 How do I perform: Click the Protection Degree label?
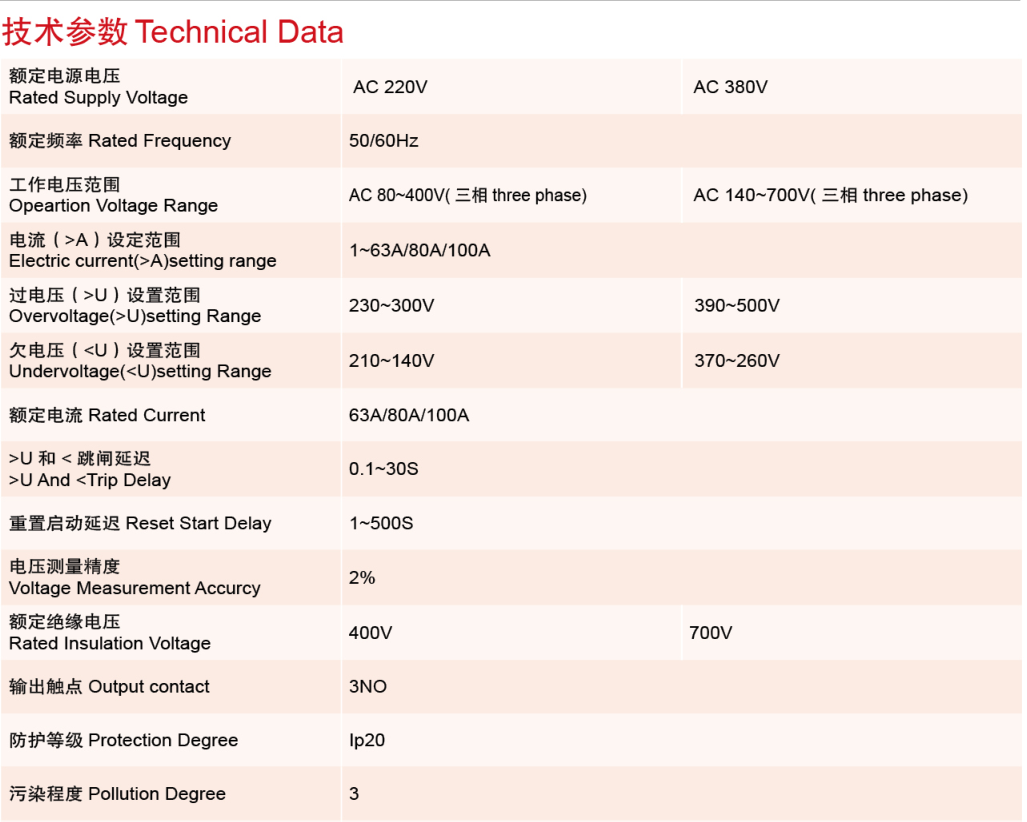pos(123,741)
